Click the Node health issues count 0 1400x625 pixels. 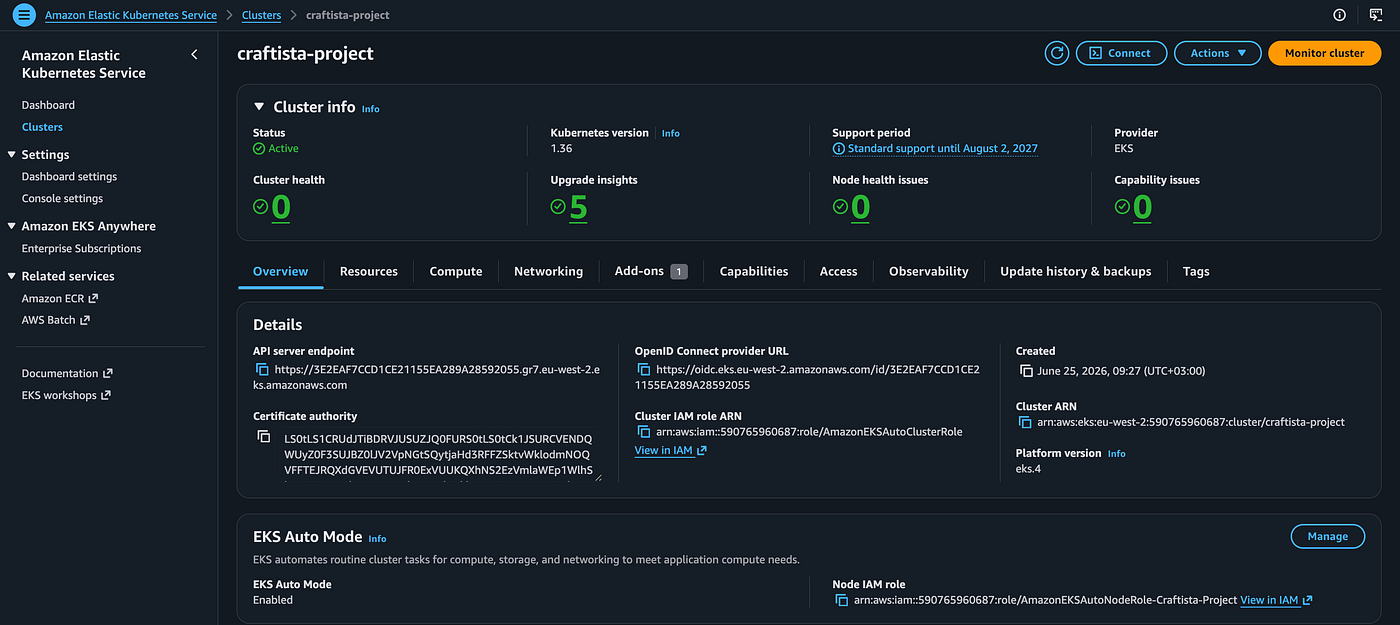(861, 207)
